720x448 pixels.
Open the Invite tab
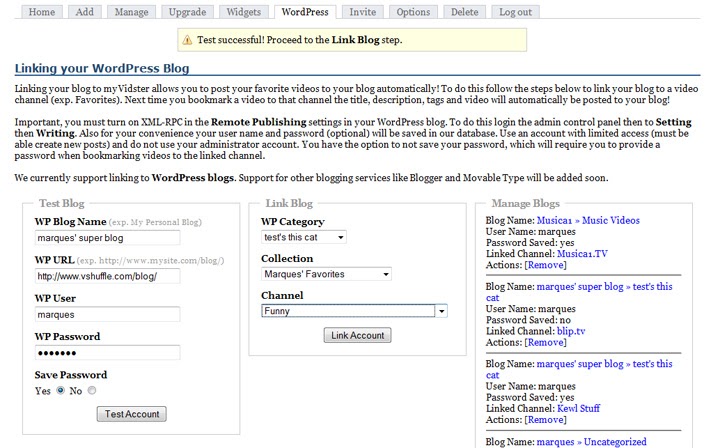click(362, 12)
